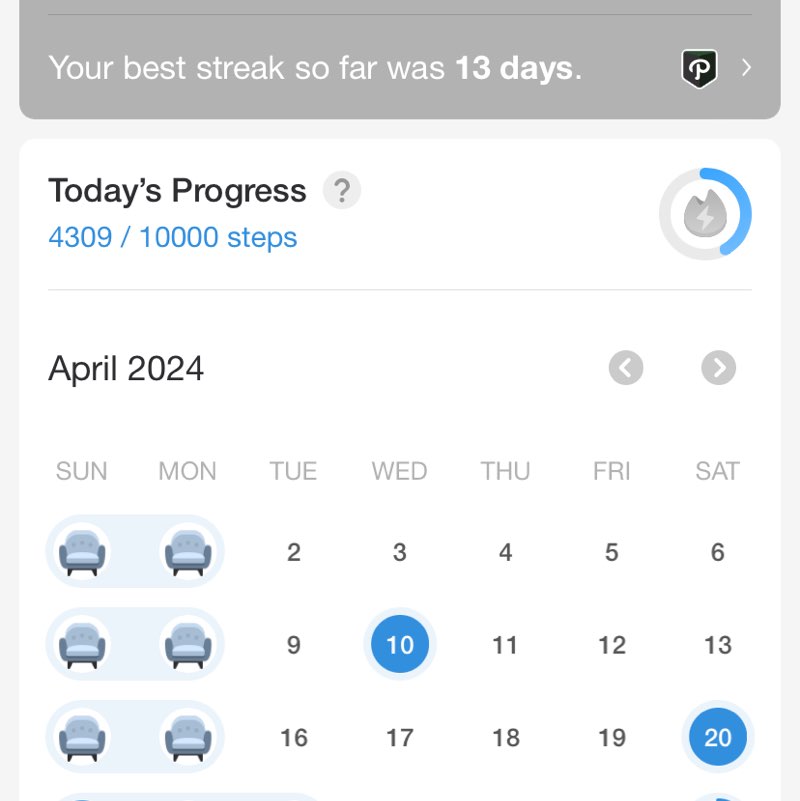This screenshot has width=800, height=801.
Task: Pick April 12 on the calendar
Action: (612, 645)
